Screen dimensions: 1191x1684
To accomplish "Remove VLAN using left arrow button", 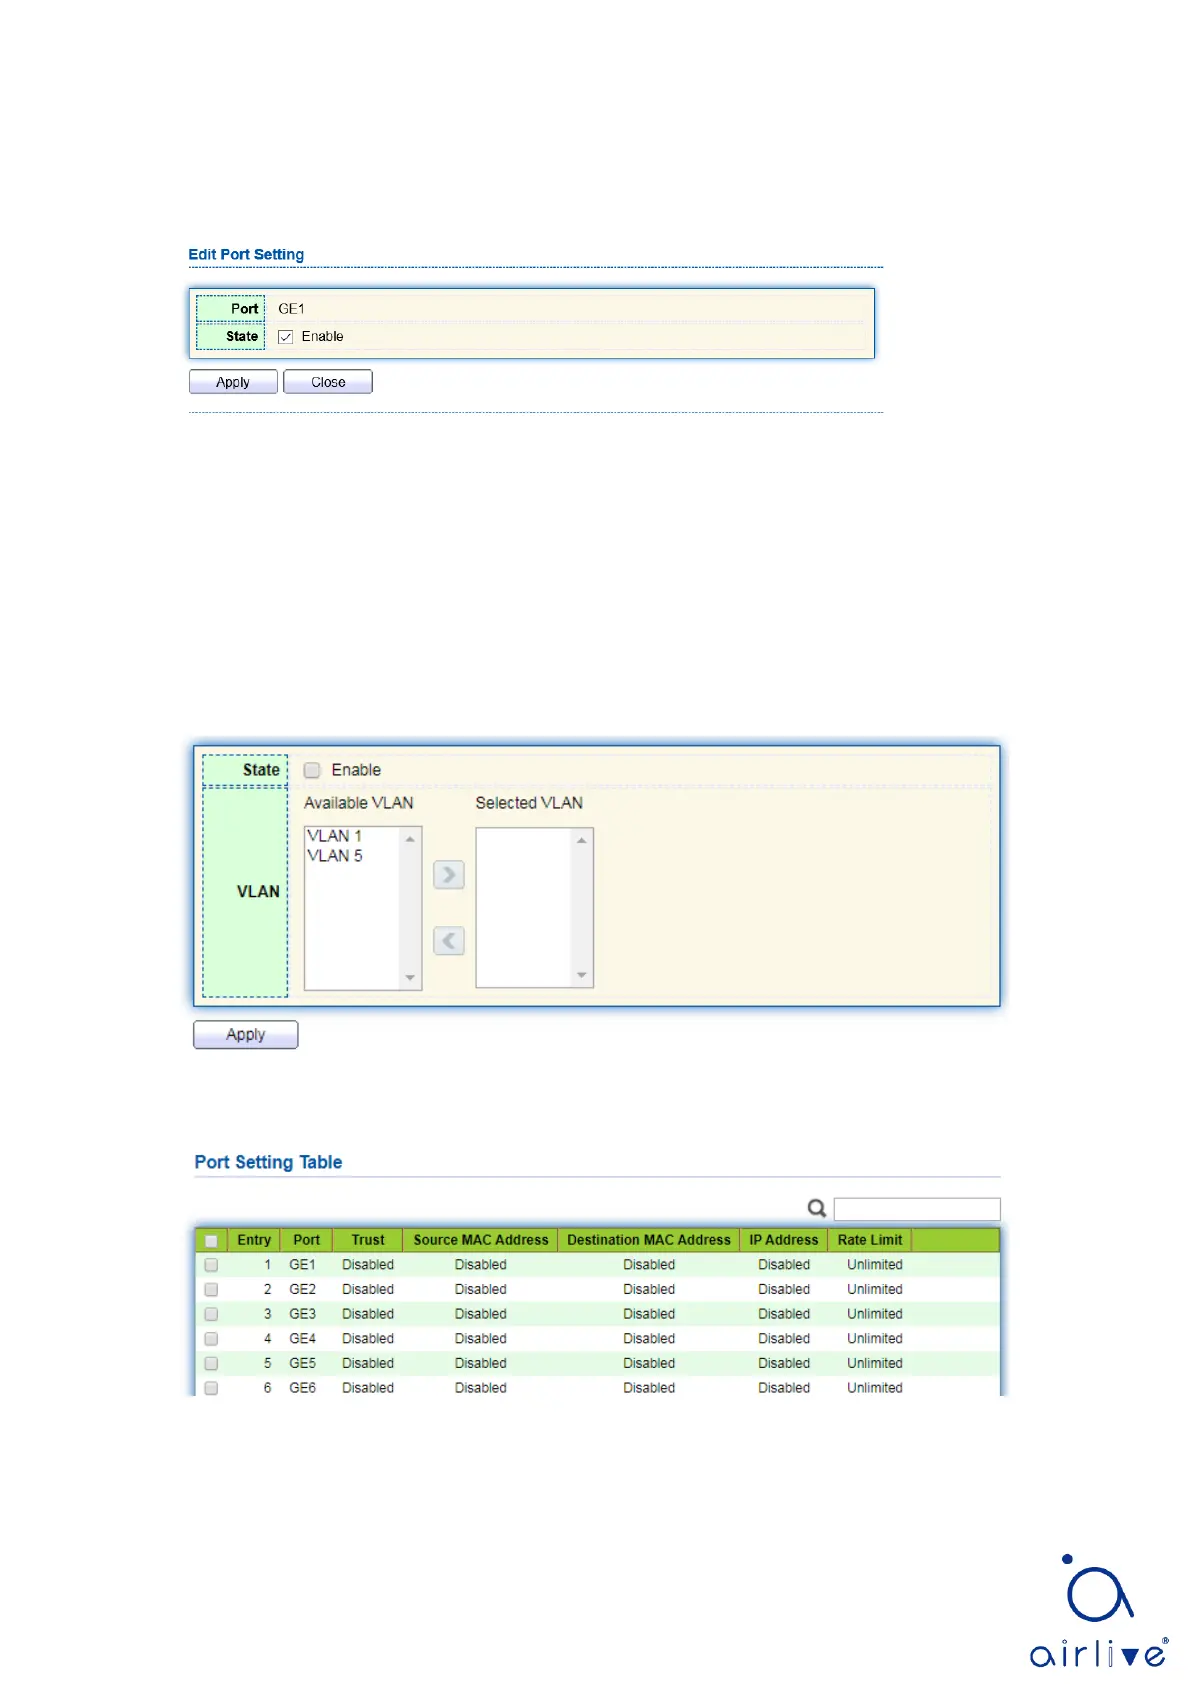I will pos(449,941).
